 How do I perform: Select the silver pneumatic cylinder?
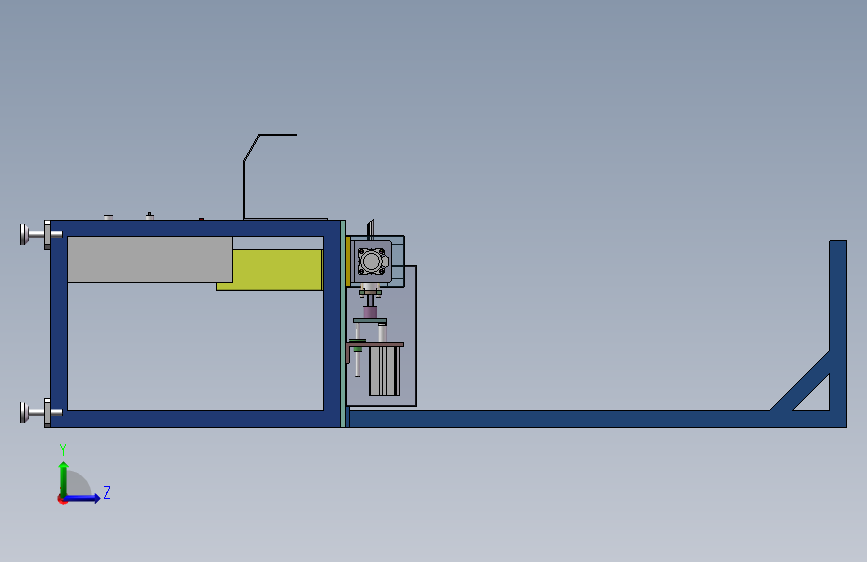coord(384,371)
